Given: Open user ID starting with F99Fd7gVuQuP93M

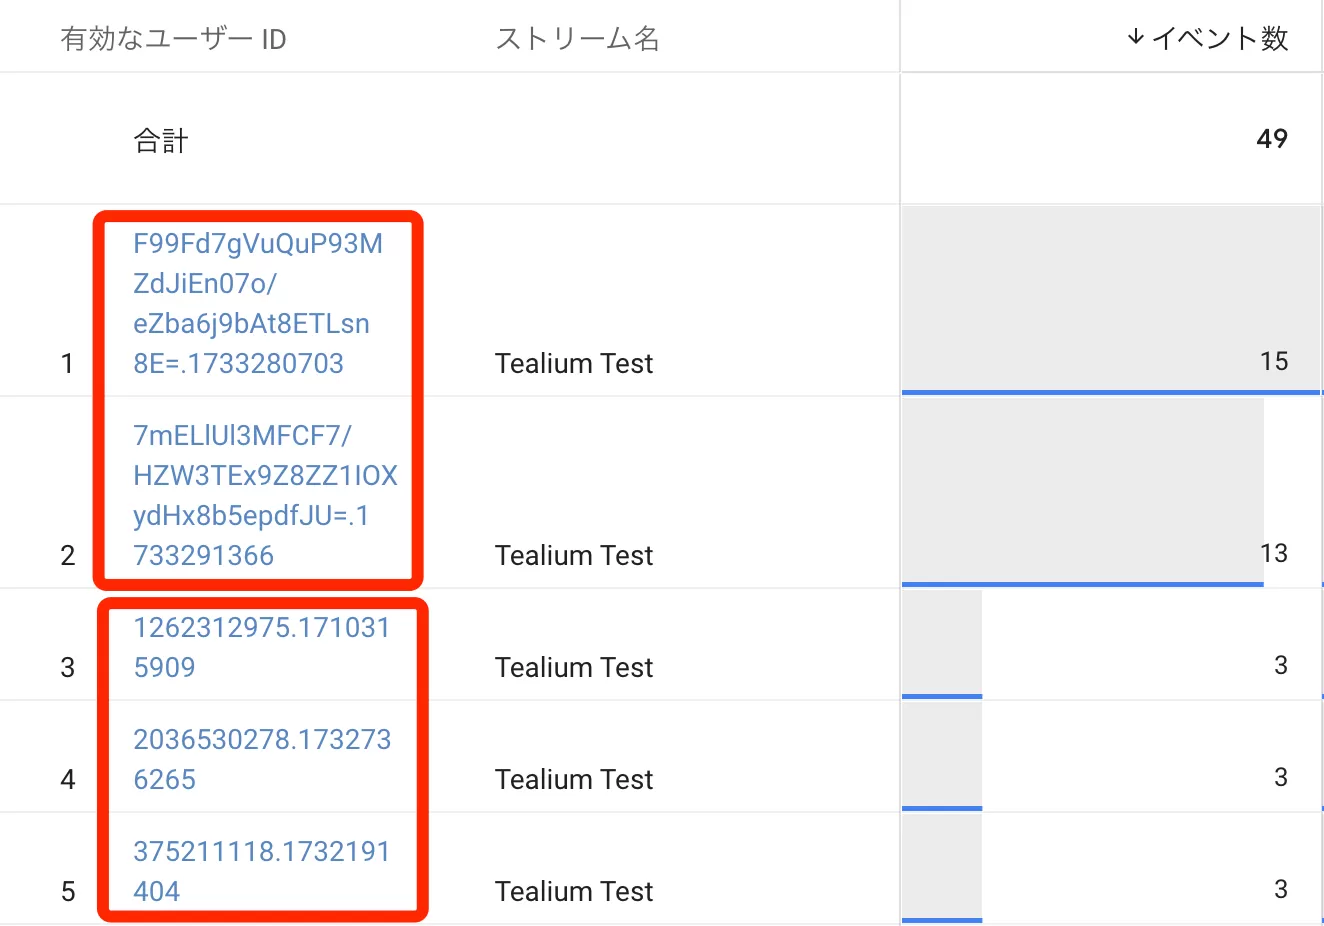Looking at the screenshot, I should [258, 303].
